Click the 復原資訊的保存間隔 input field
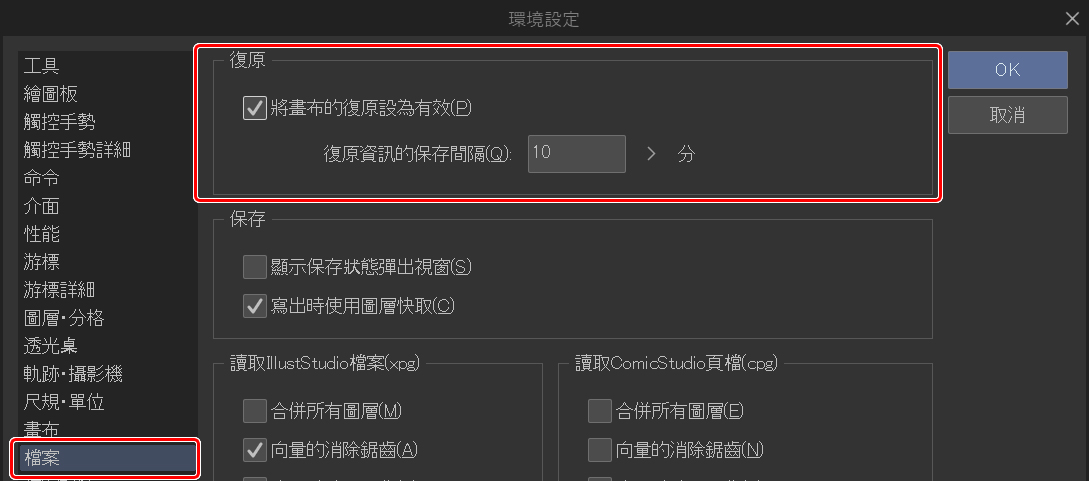 tap(576, 154)
